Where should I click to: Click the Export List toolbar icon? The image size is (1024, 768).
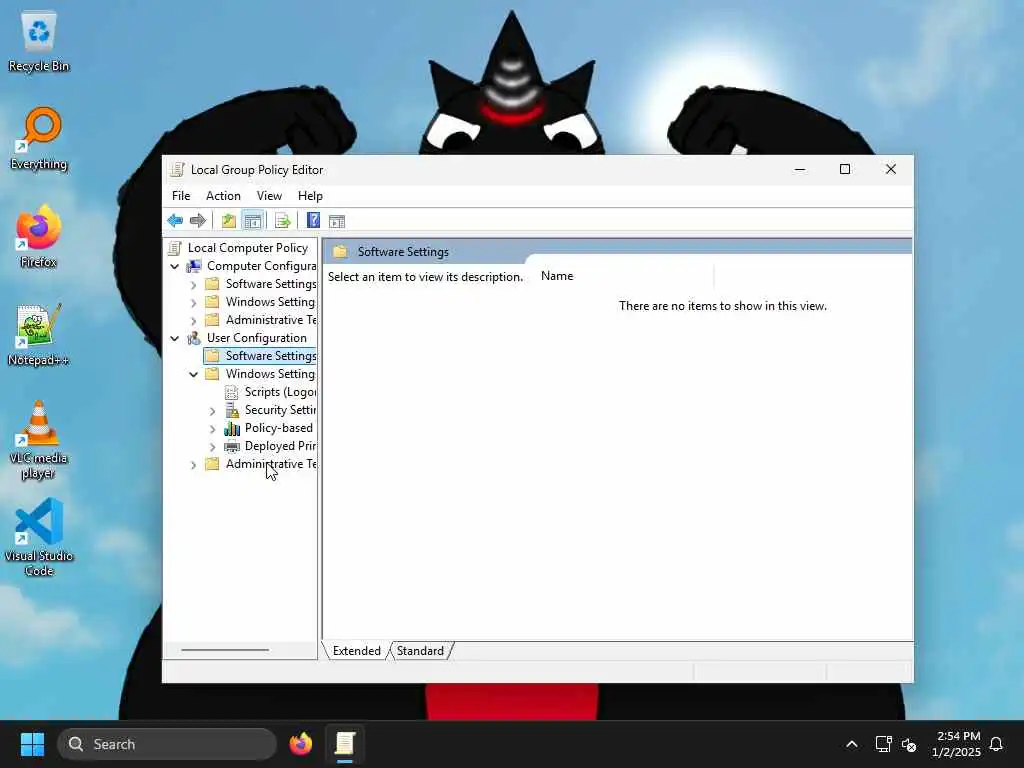click(282, 221)
